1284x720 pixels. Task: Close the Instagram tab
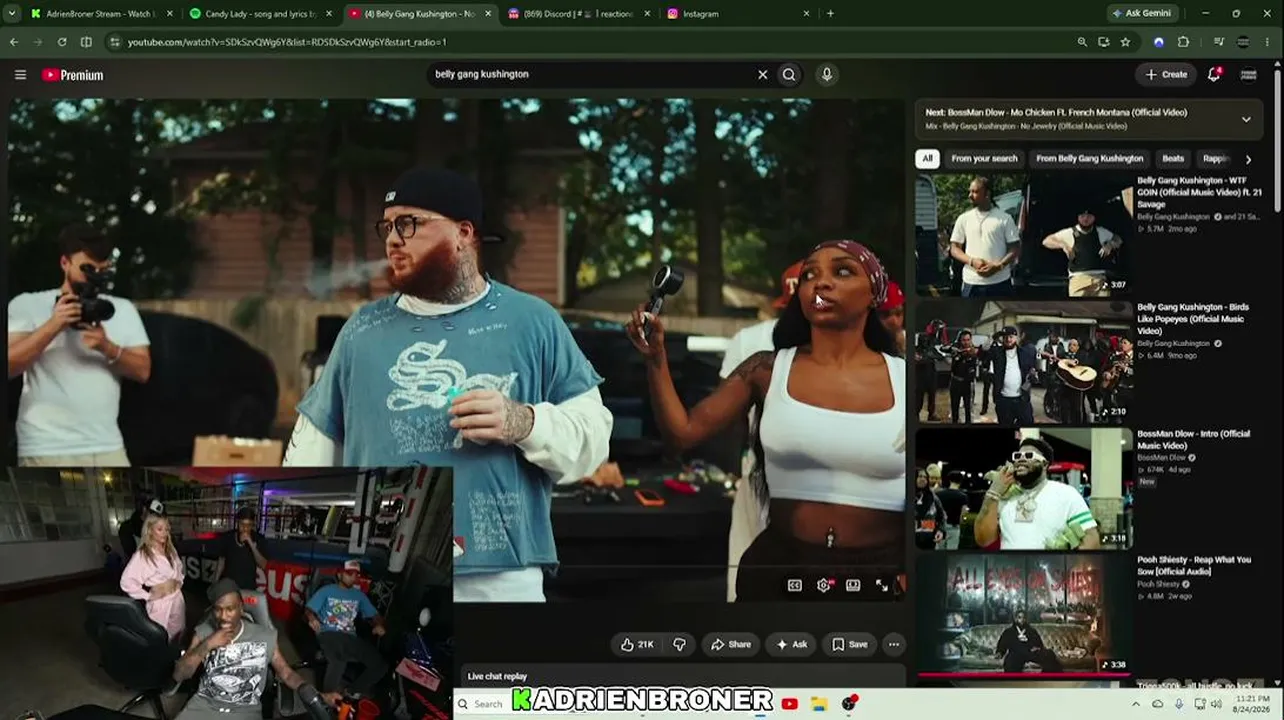point(806,14)
